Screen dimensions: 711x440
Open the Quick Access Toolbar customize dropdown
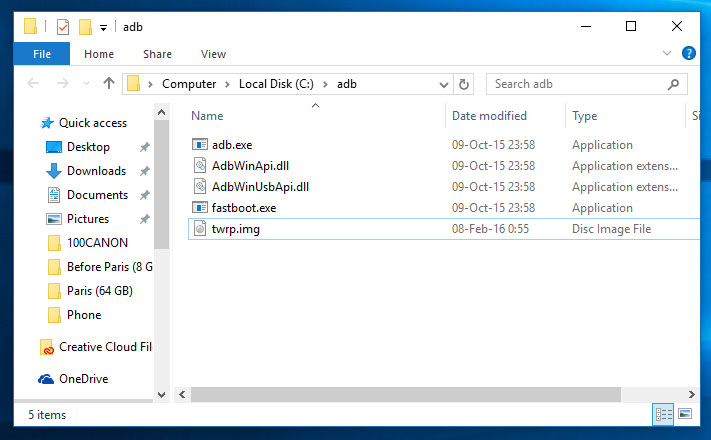coord(103,28)
